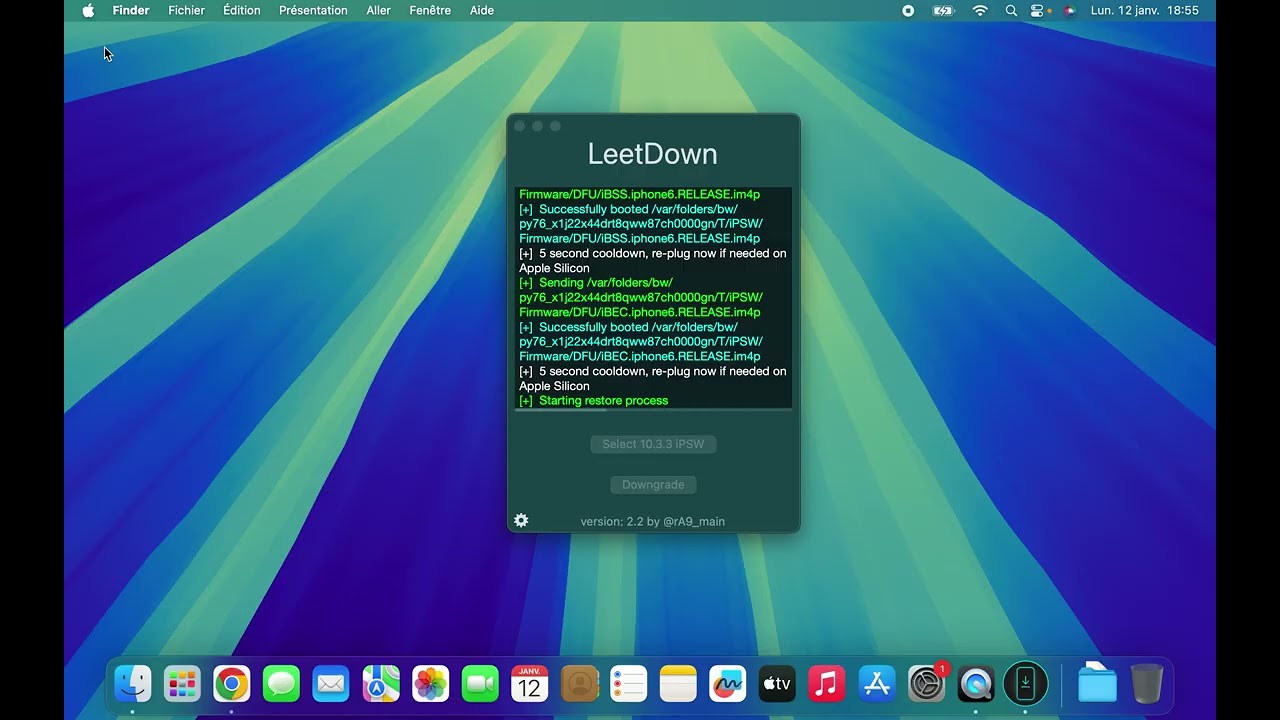Open the Trash in the Dock

(1147, 684)
